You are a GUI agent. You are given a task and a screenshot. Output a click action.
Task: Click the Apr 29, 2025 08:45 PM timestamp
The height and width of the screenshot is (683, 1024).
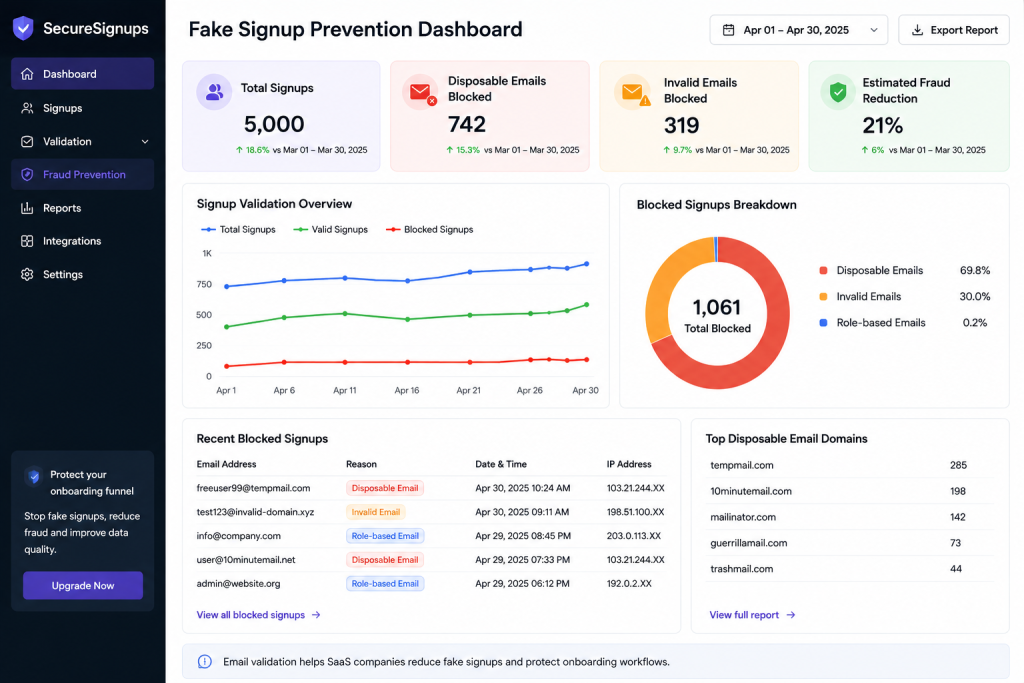point(523,535)
